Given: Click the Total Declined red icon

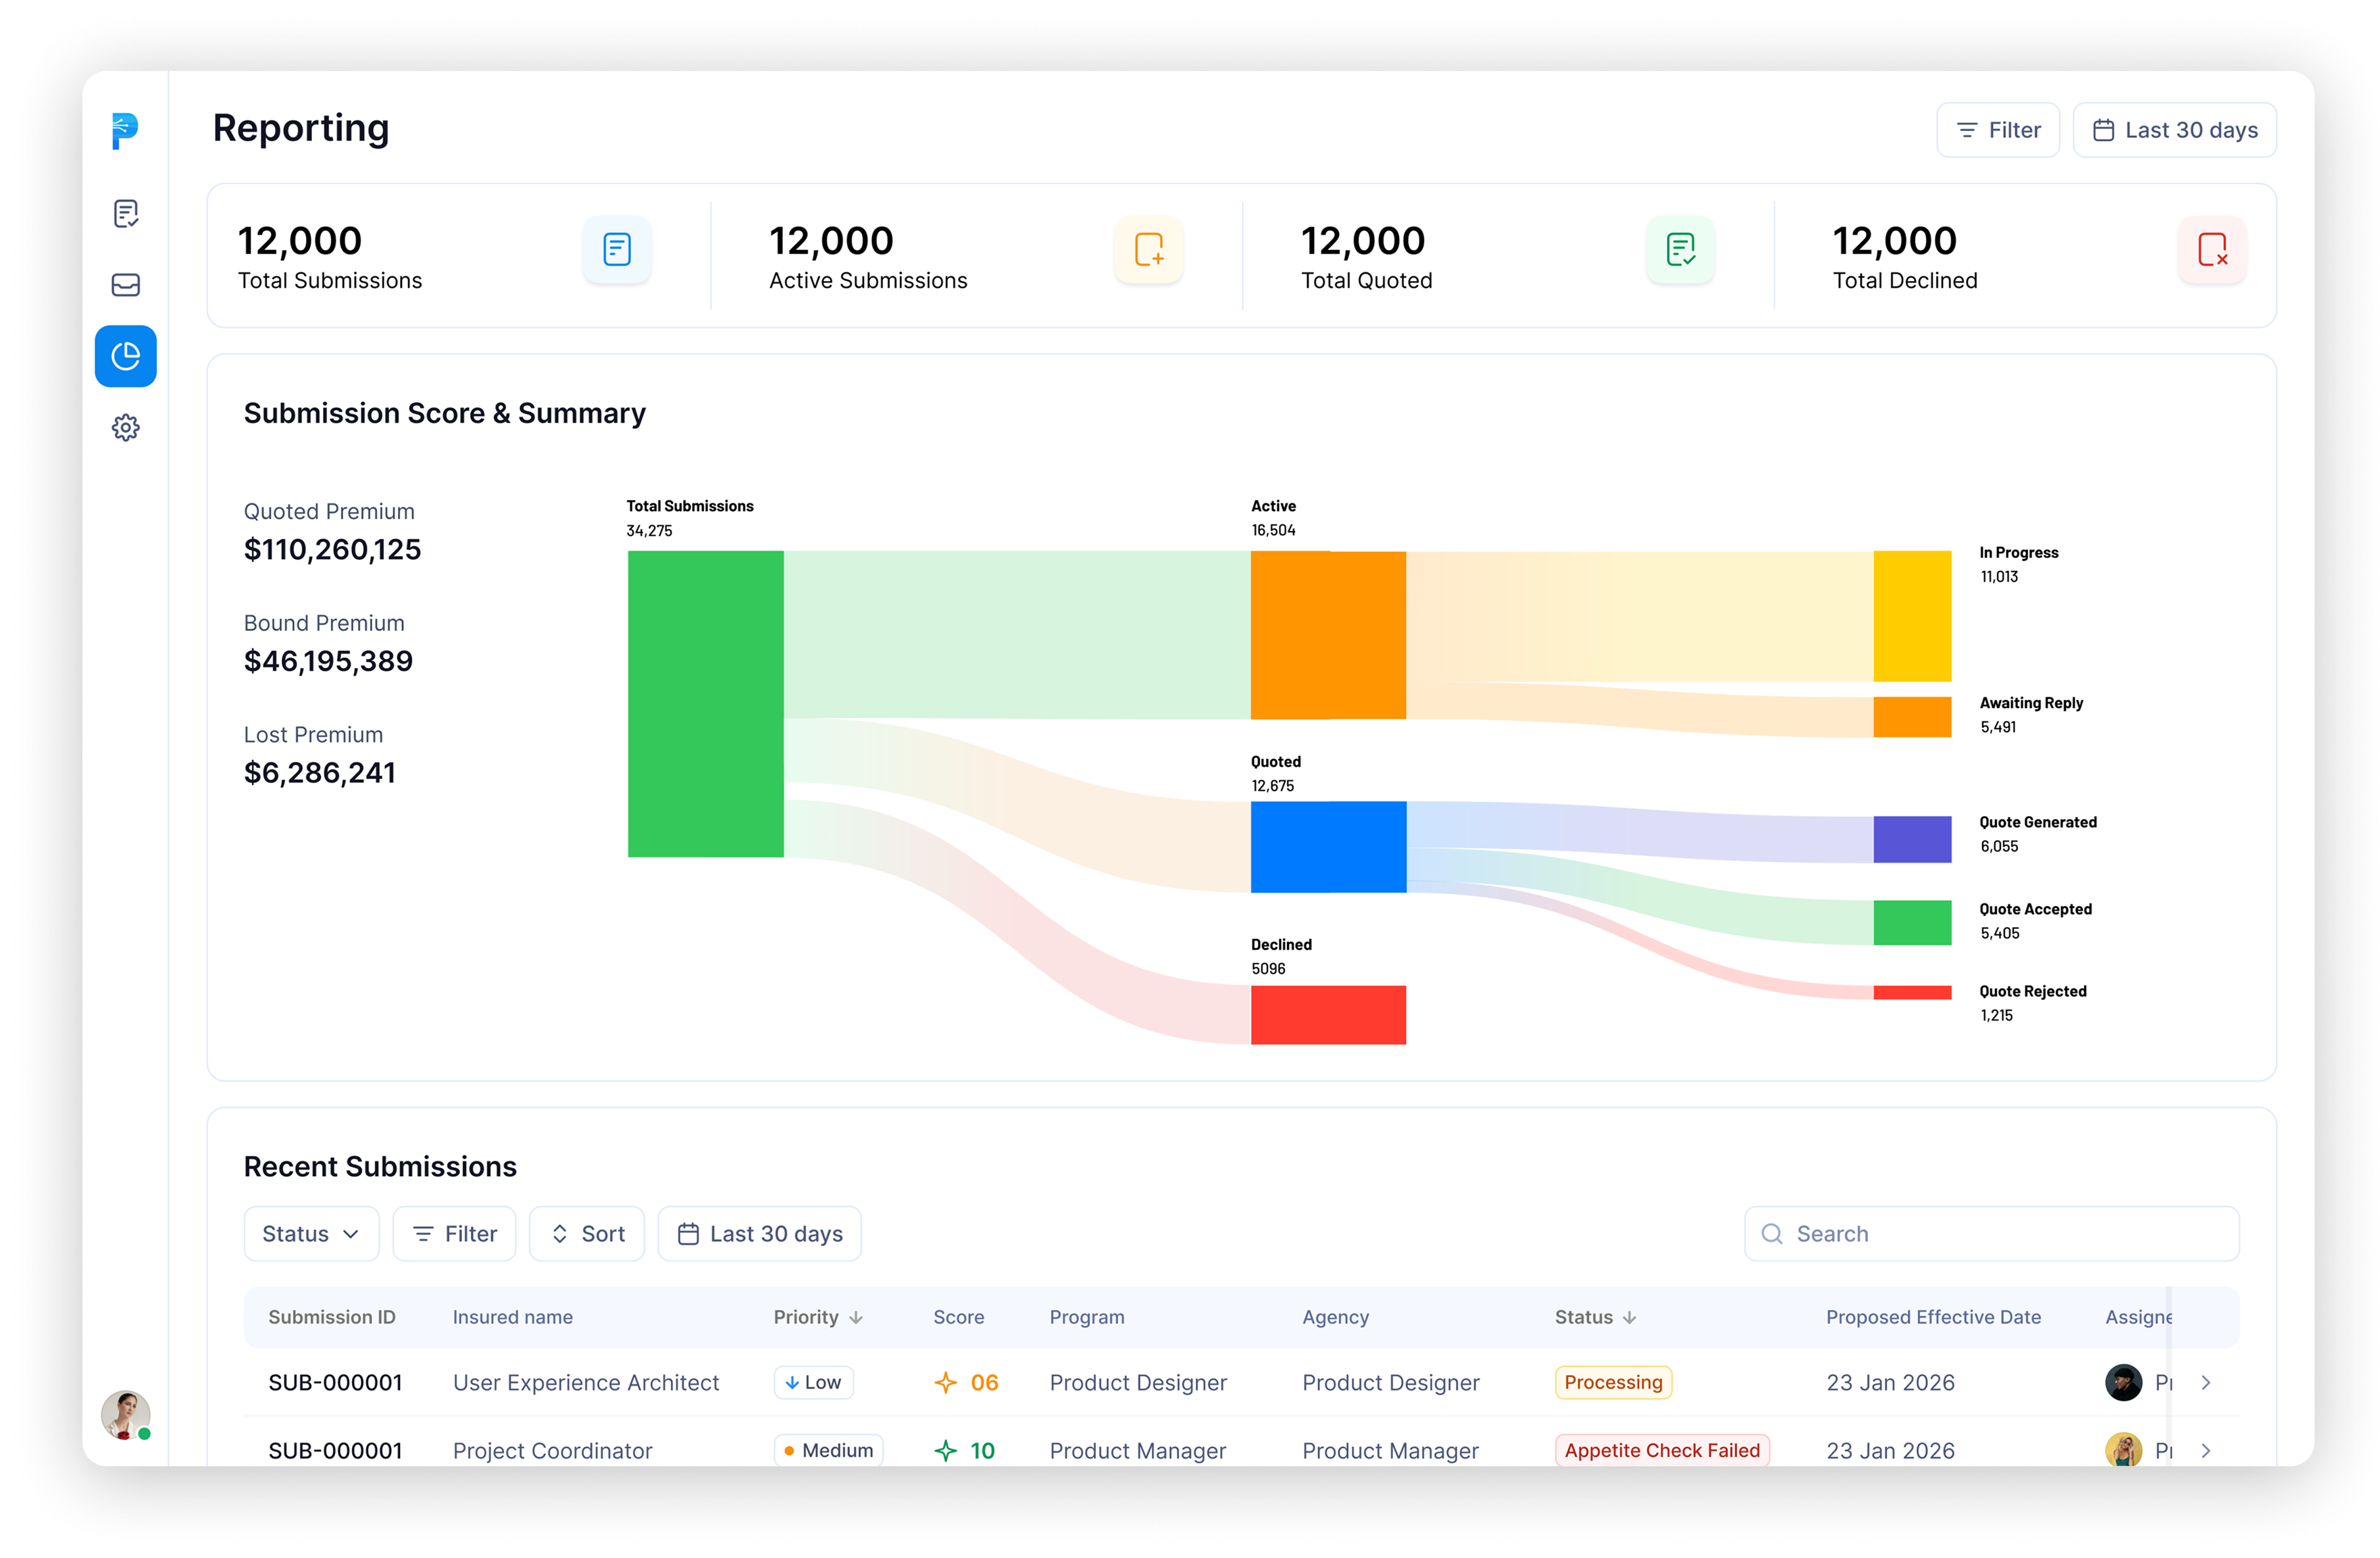Looking at the screenshot, I should (2212, 249).
